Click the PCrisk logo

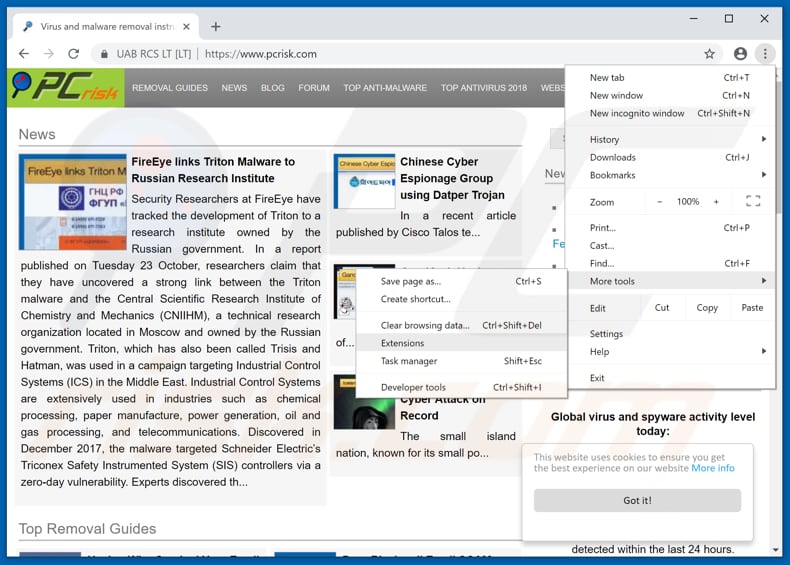point(65,87)
